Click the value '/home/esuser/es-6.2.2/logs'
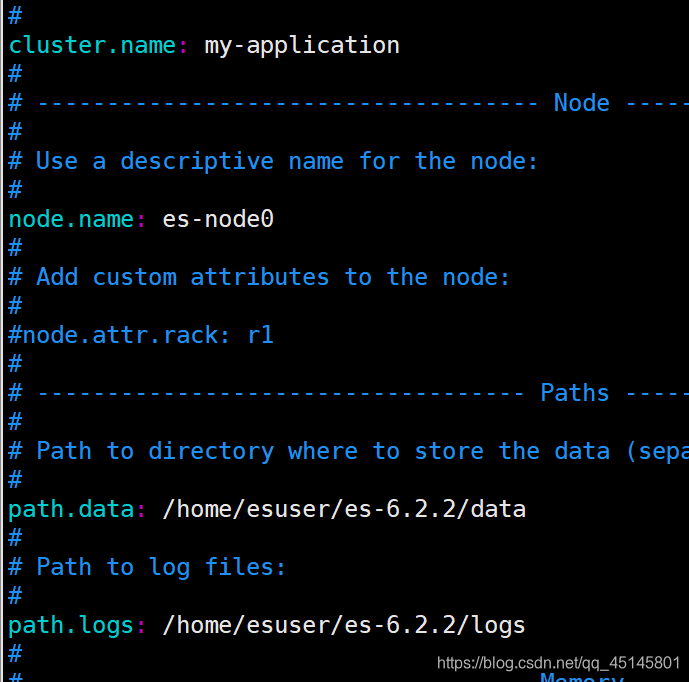Viewport: 689px width, 682px height. (x=344, y=626)
